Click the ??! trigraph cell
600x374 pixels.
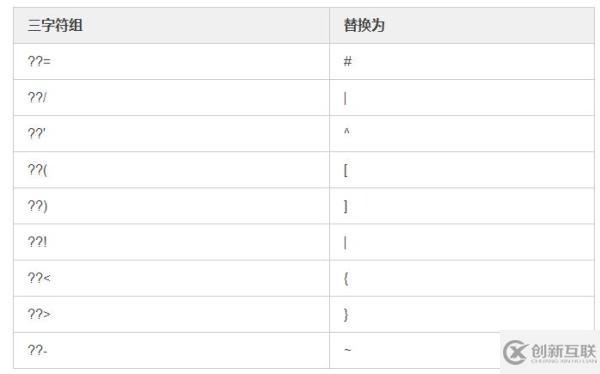point(171,242)
